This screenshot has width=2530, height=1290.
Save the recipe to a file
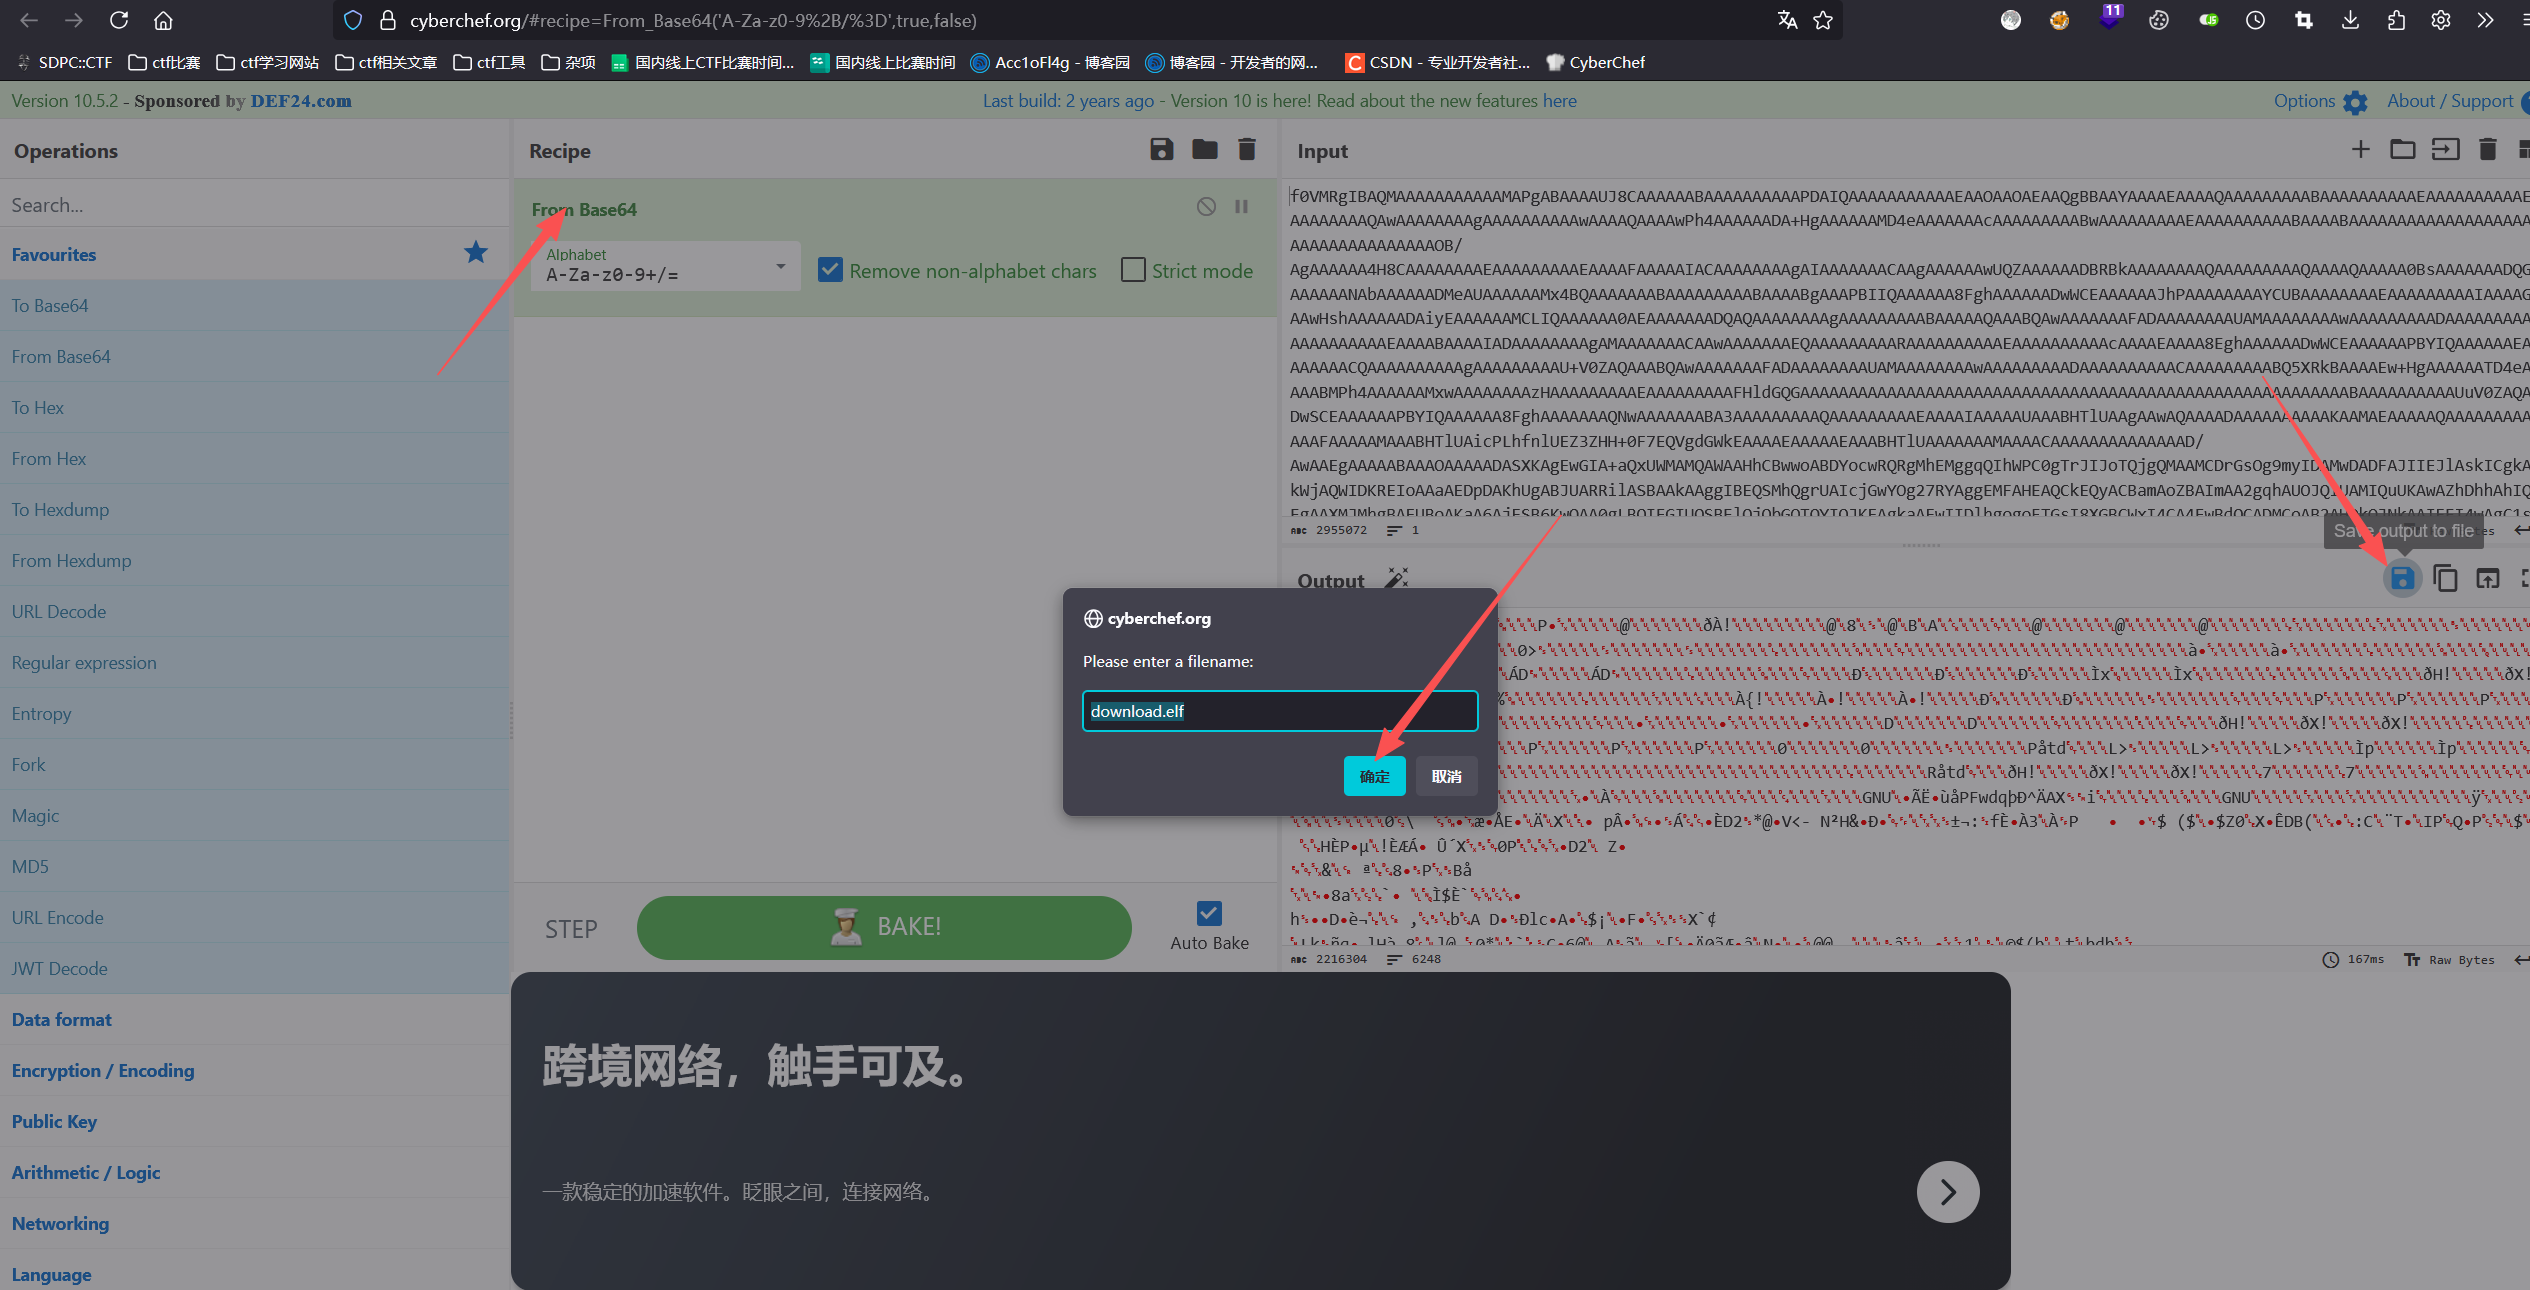1161,148
